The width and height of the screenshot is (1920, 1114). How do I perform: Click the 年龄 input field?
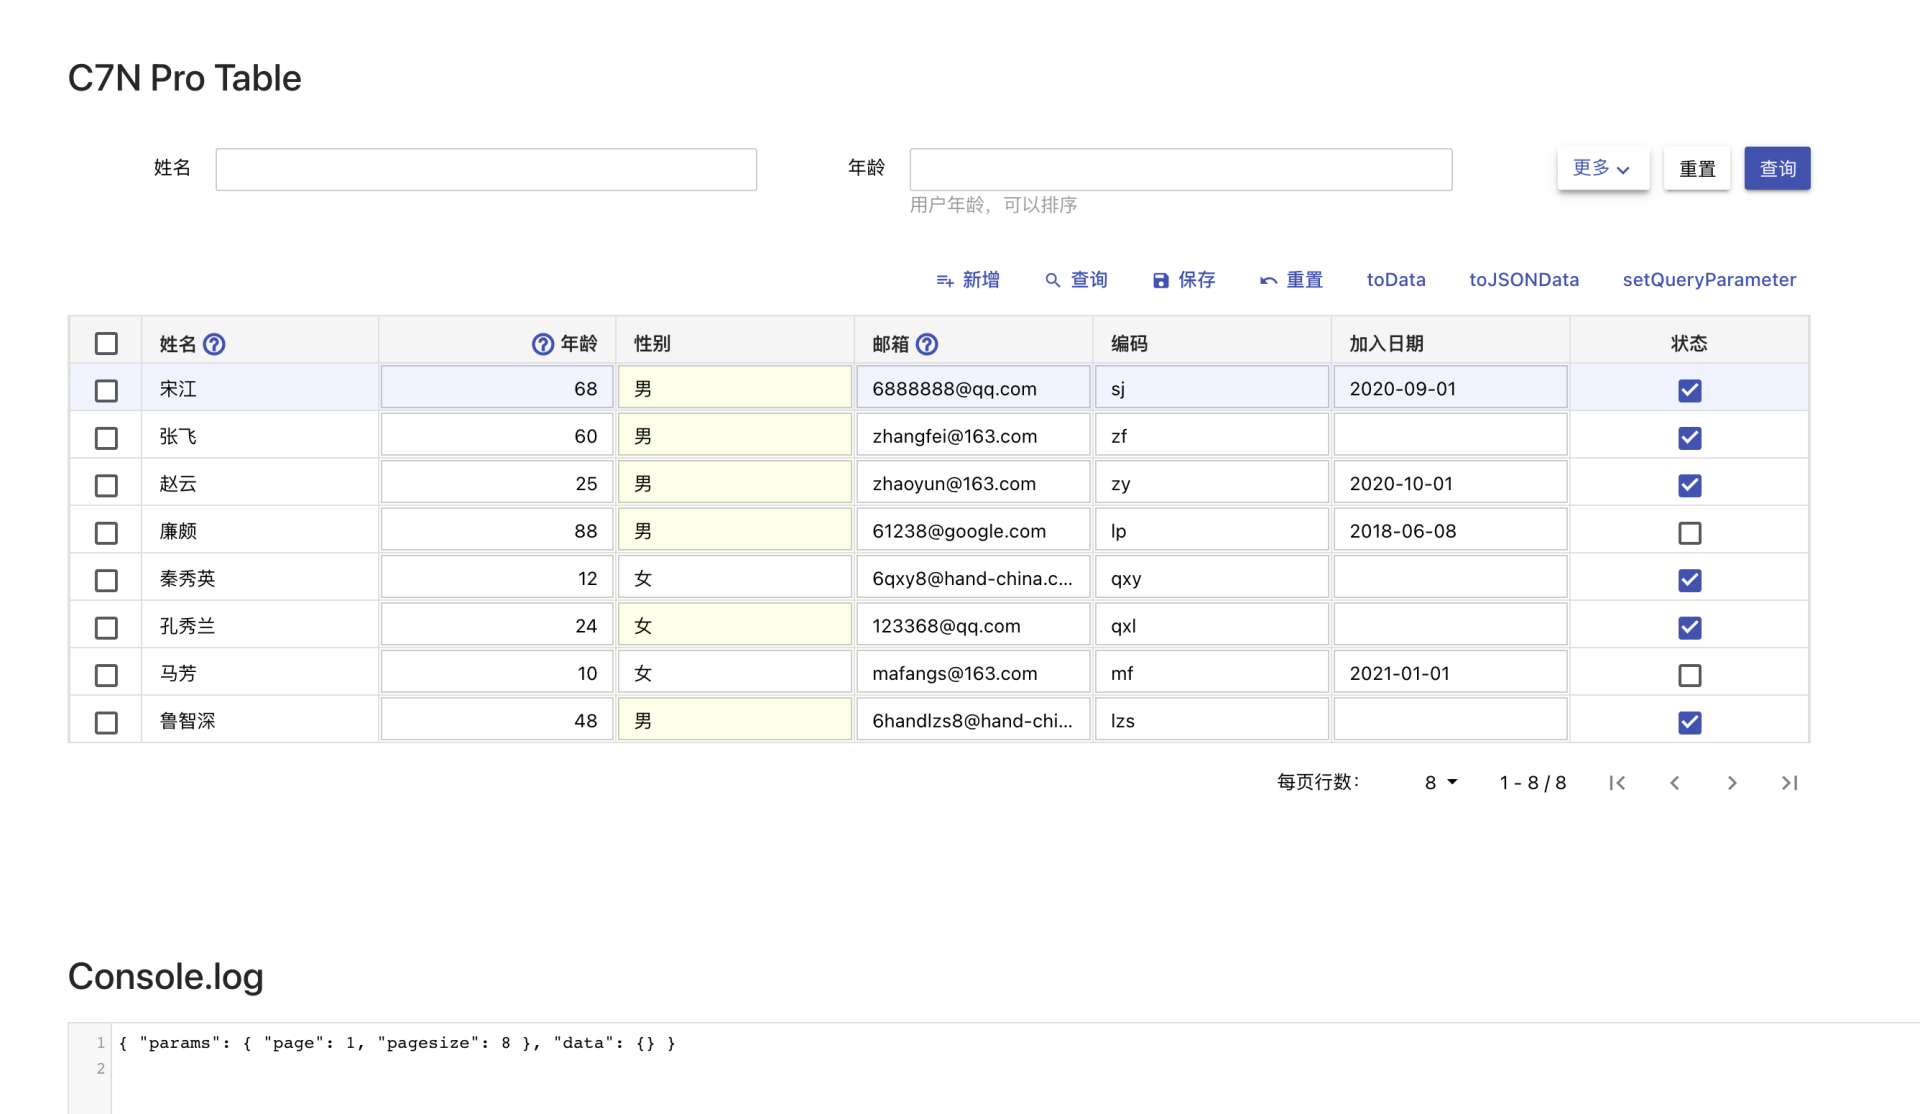coord(1180,169)
